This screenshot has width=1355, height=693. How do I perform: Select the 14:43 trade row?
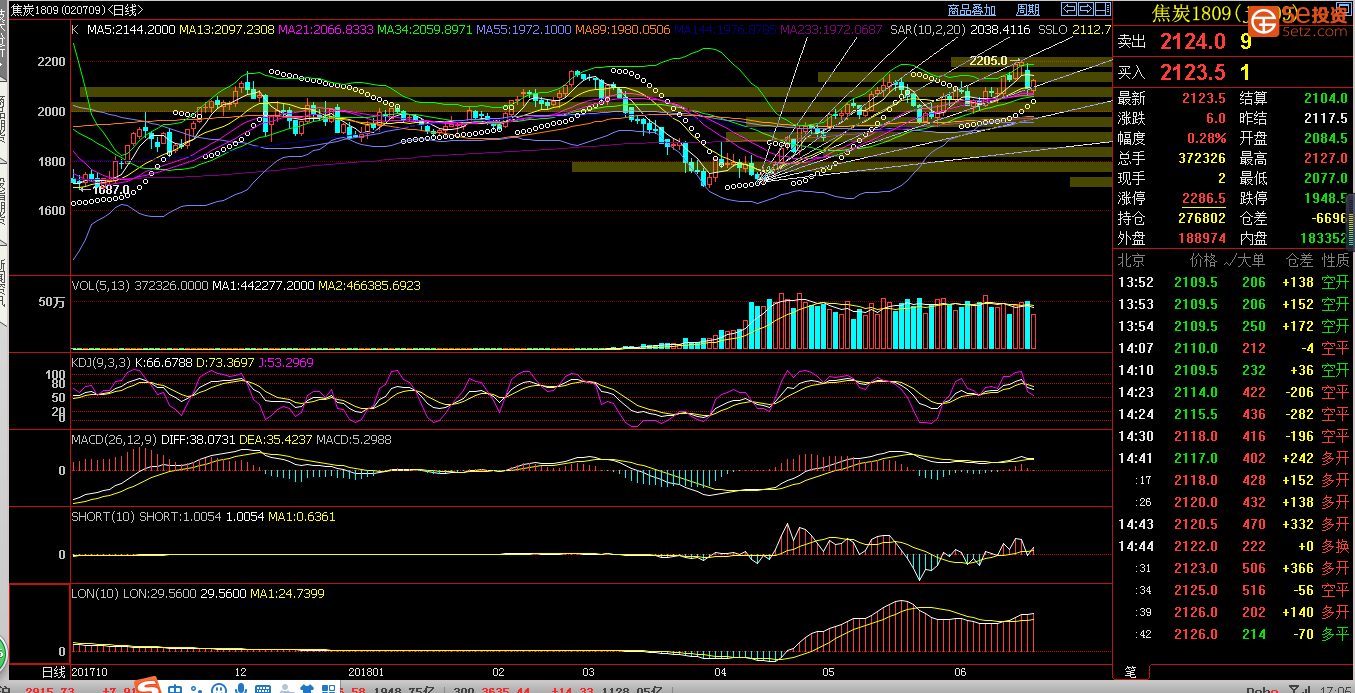(x=1234, y=524)
